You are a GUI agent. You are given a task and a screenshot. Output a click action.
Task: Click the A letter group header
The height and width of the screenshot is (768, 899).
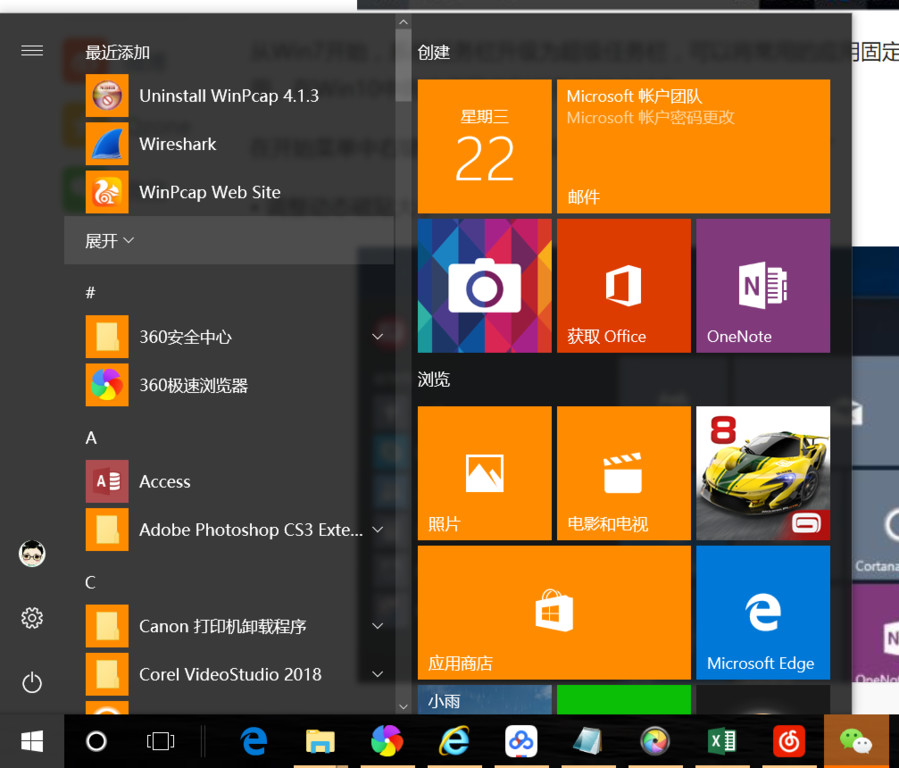[x=91, y=438]
